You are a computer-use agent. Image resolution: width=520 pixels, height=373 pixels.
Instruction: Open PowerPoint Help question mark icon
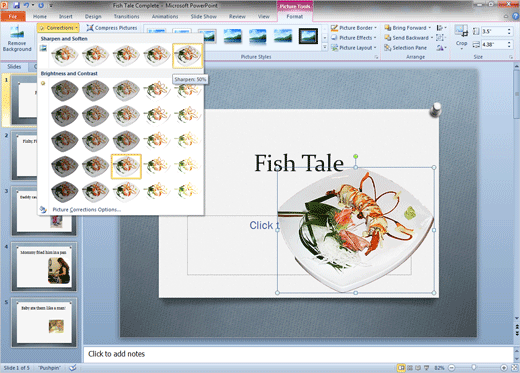pos(515,16)
